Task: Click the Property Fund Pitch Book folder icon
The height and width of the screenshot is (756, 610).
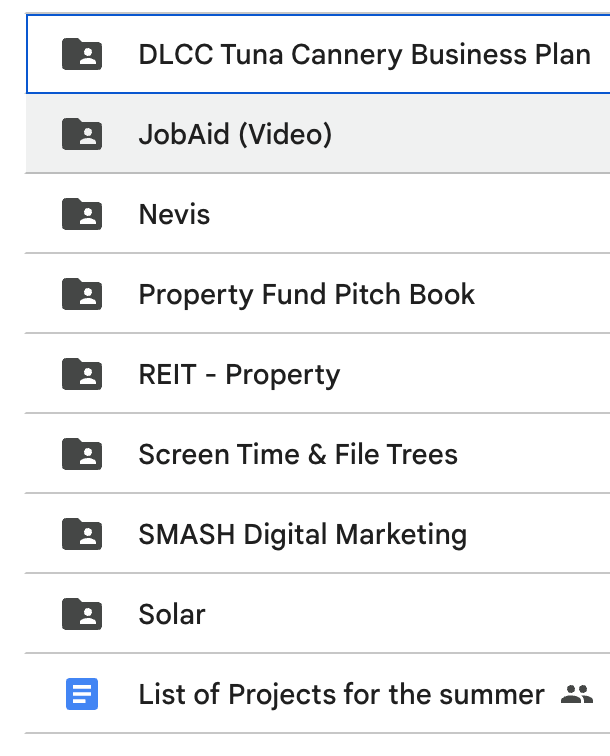Action: [x=82, y=294]
